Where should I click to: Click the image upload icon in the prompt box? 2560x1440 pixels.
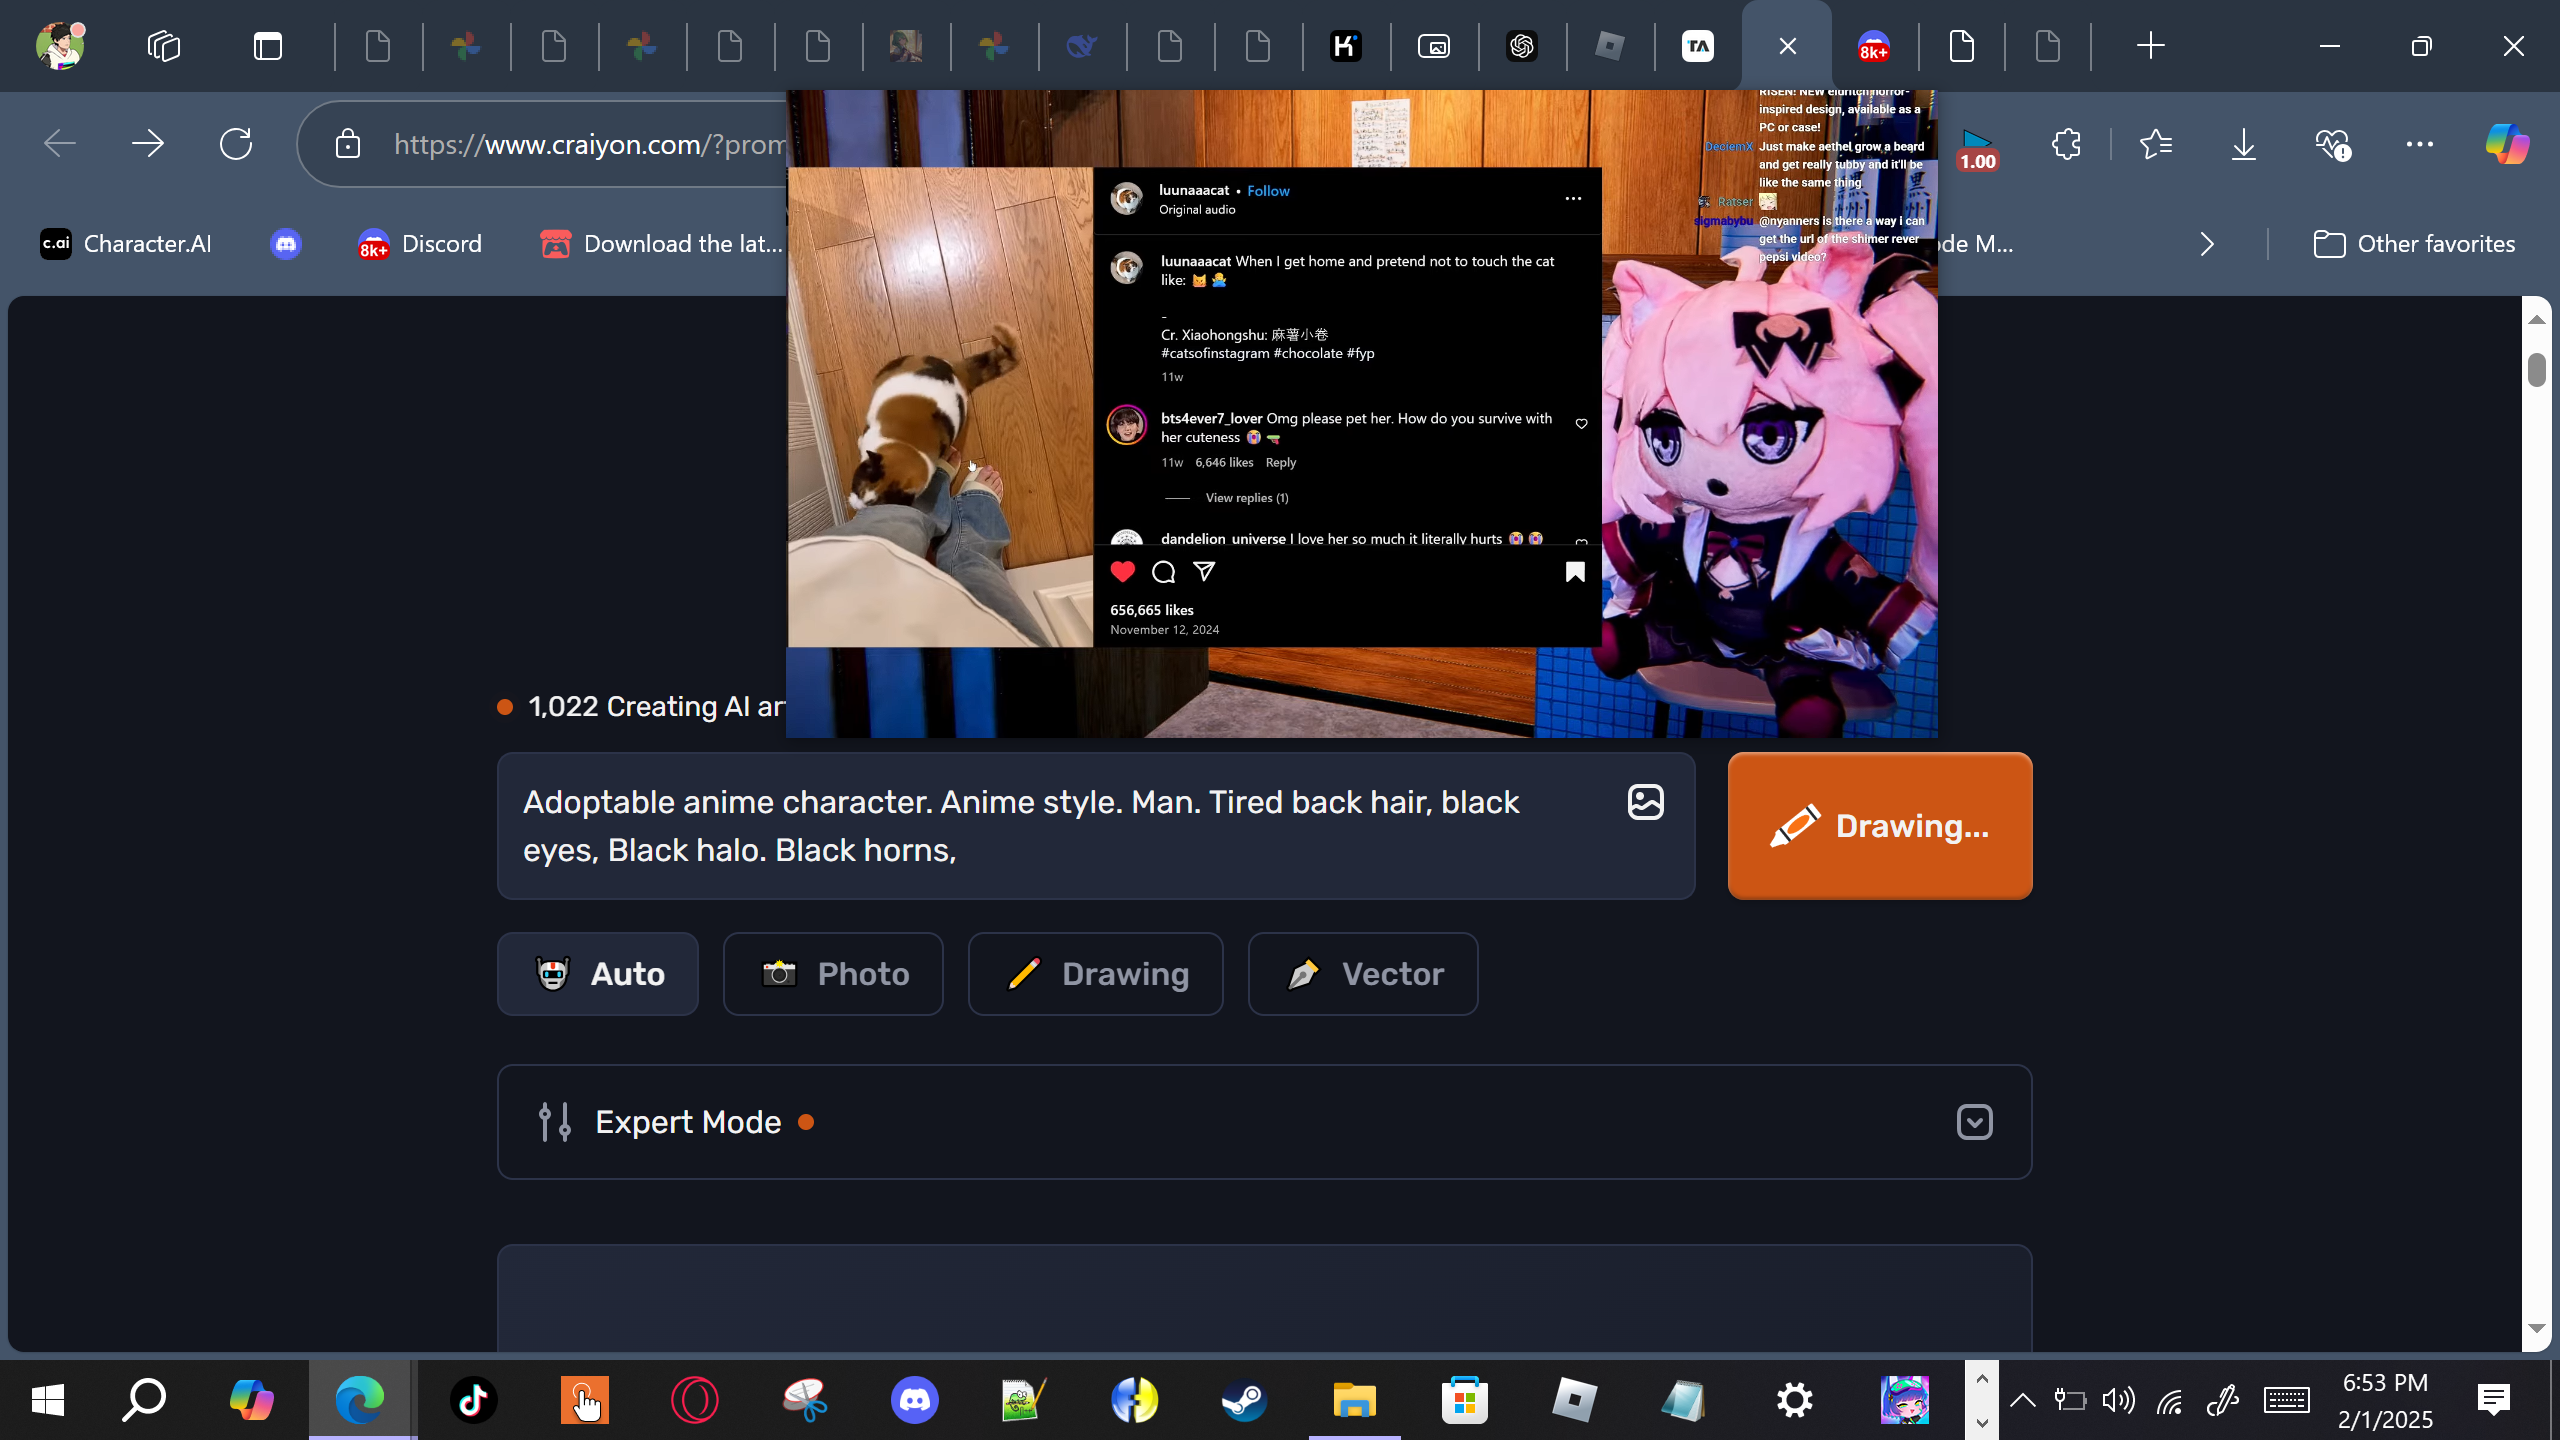(1645, 802)
